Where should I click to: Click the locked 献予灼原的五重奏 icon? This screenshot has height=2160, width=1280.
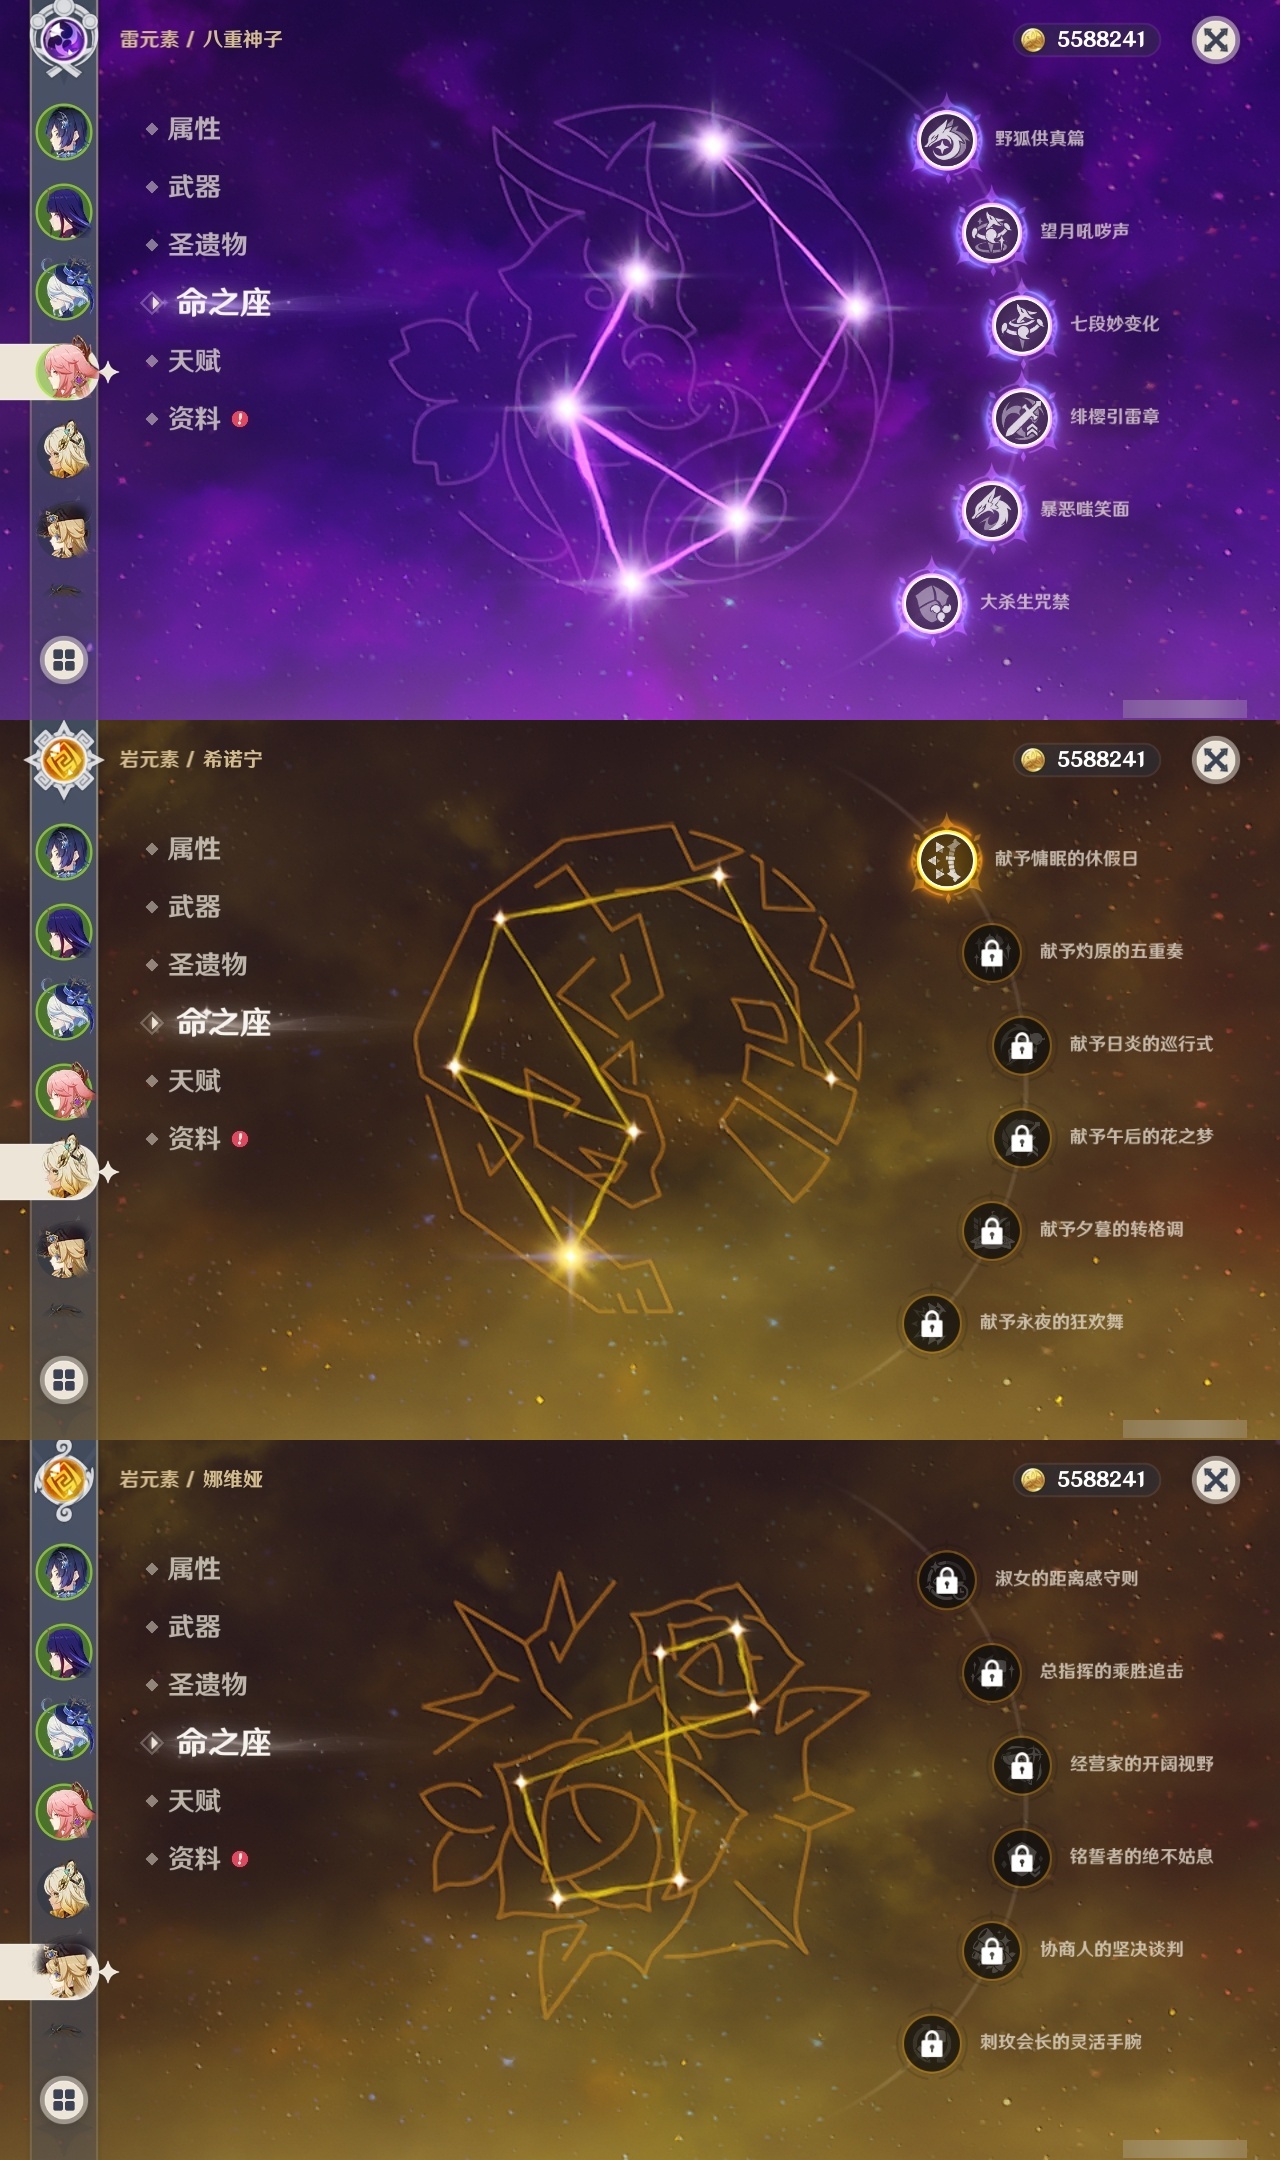tap(991, 952)
